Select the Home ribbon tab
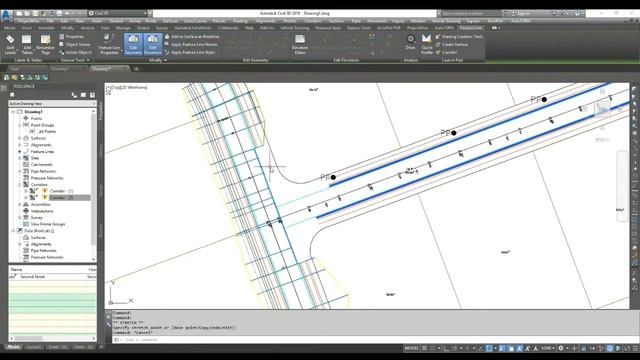 [x=9, y=28]
